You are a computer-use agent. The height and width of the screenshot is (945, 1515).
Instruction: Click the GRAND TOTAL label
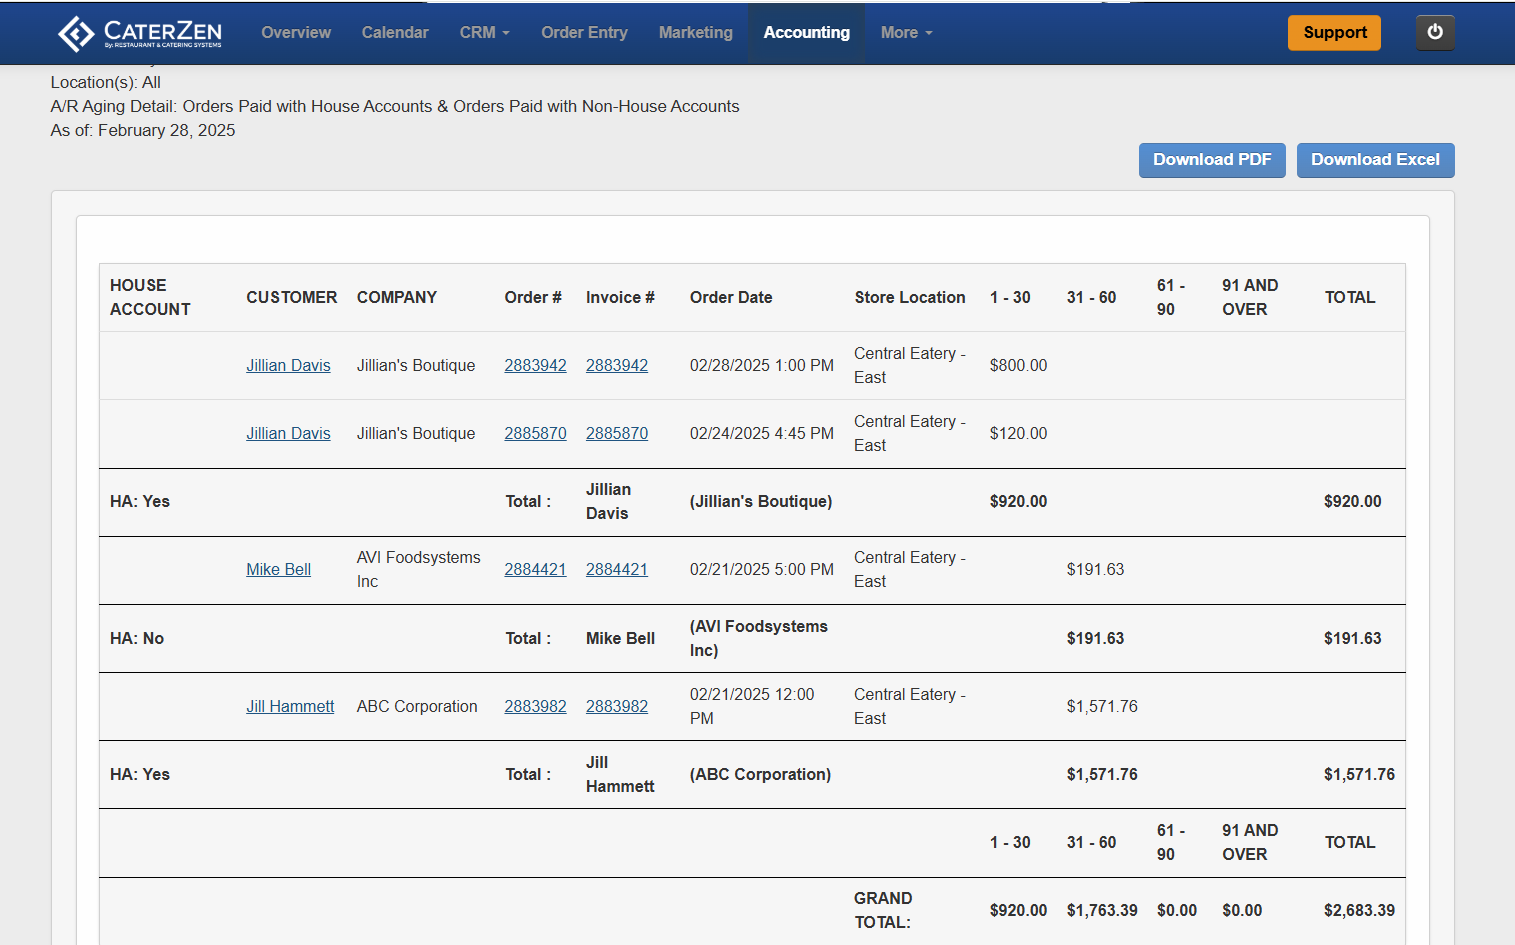point(883,911)
